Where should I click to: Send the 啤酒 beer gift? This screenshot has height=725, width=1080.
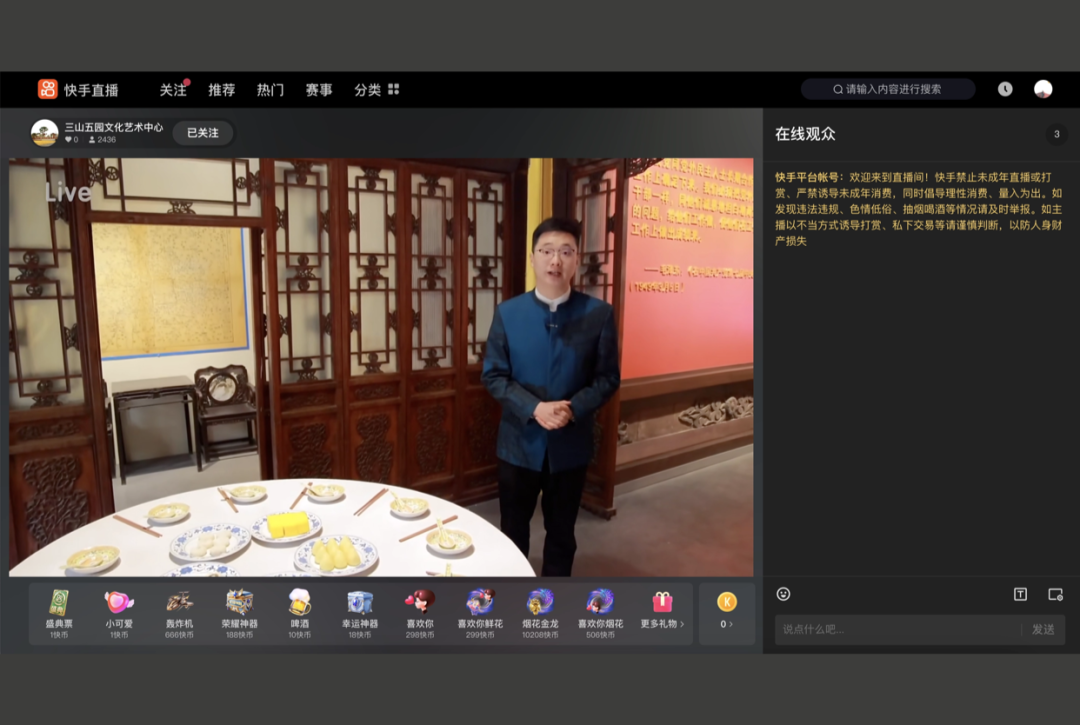click(x=300, y=608)
